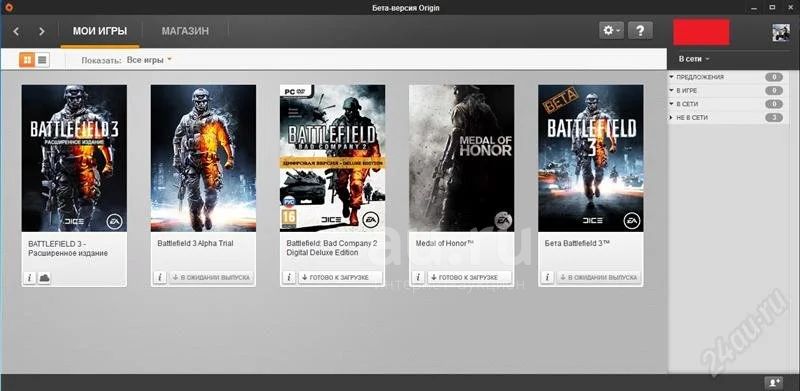Viewport: 800px width, 391px height.
Task: Click cloud icon on Battlefield 3 Расширенное издание
Action: [44, 278]
